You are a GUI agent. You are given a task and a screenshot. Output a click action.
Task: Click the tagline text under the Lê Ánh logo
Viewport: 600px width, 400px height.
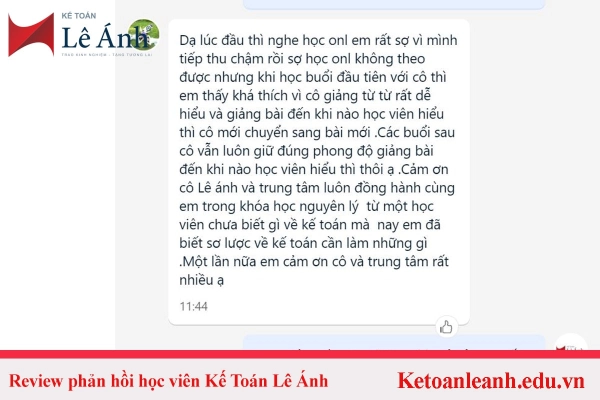[107, 55]
